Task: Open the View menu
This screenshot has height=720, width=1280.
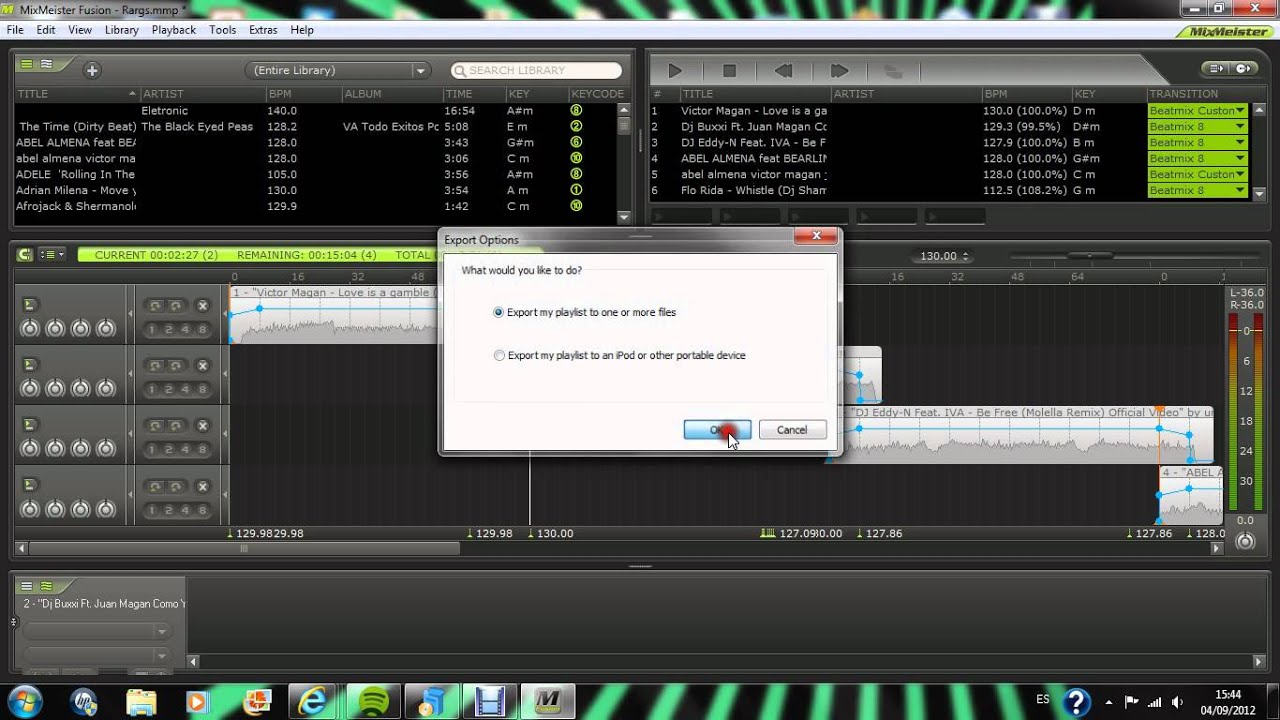Action: pyautogui.click(x=80, y=30)
